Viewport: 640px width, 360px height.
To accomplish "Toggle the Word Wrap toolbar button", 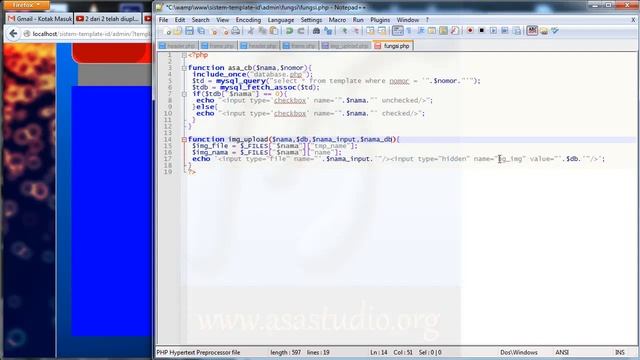I will [397, 31].
